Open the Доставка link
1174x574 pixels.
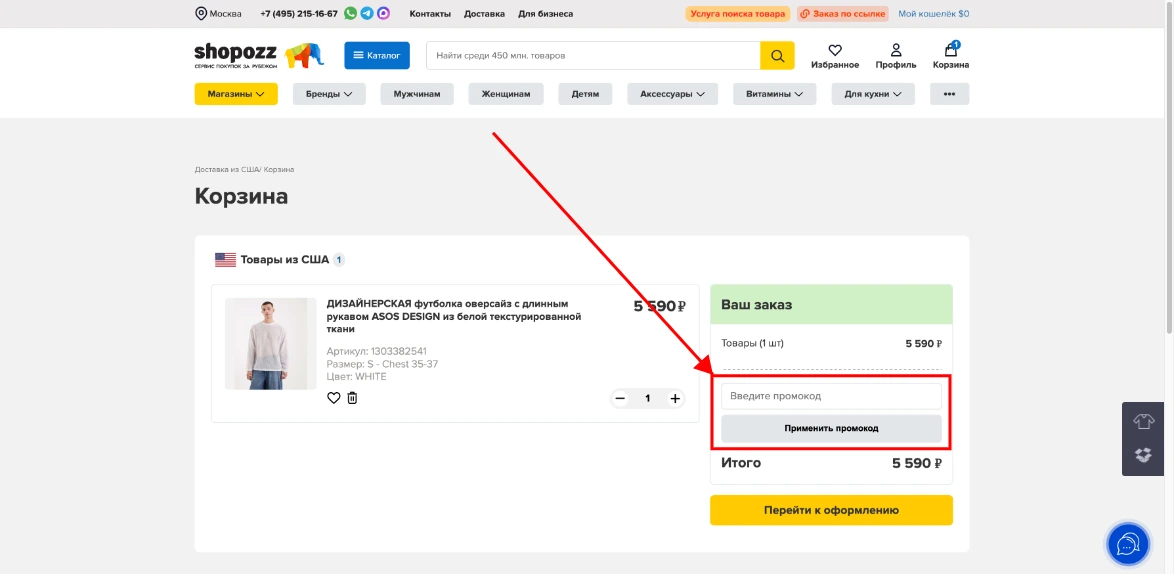click(484, 13)
